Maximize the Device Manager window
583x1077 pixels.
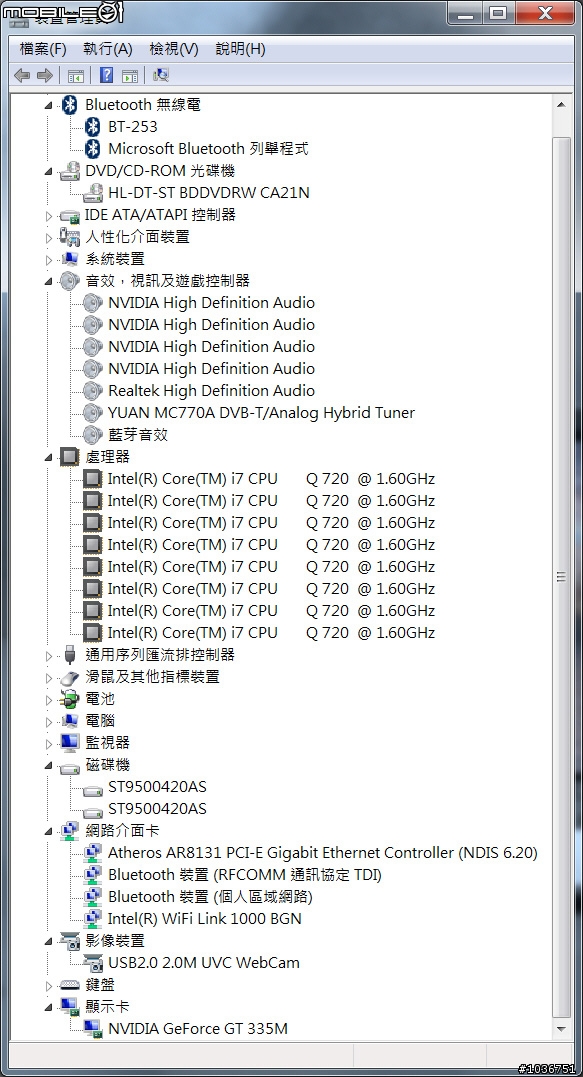[x=499, y=12]
